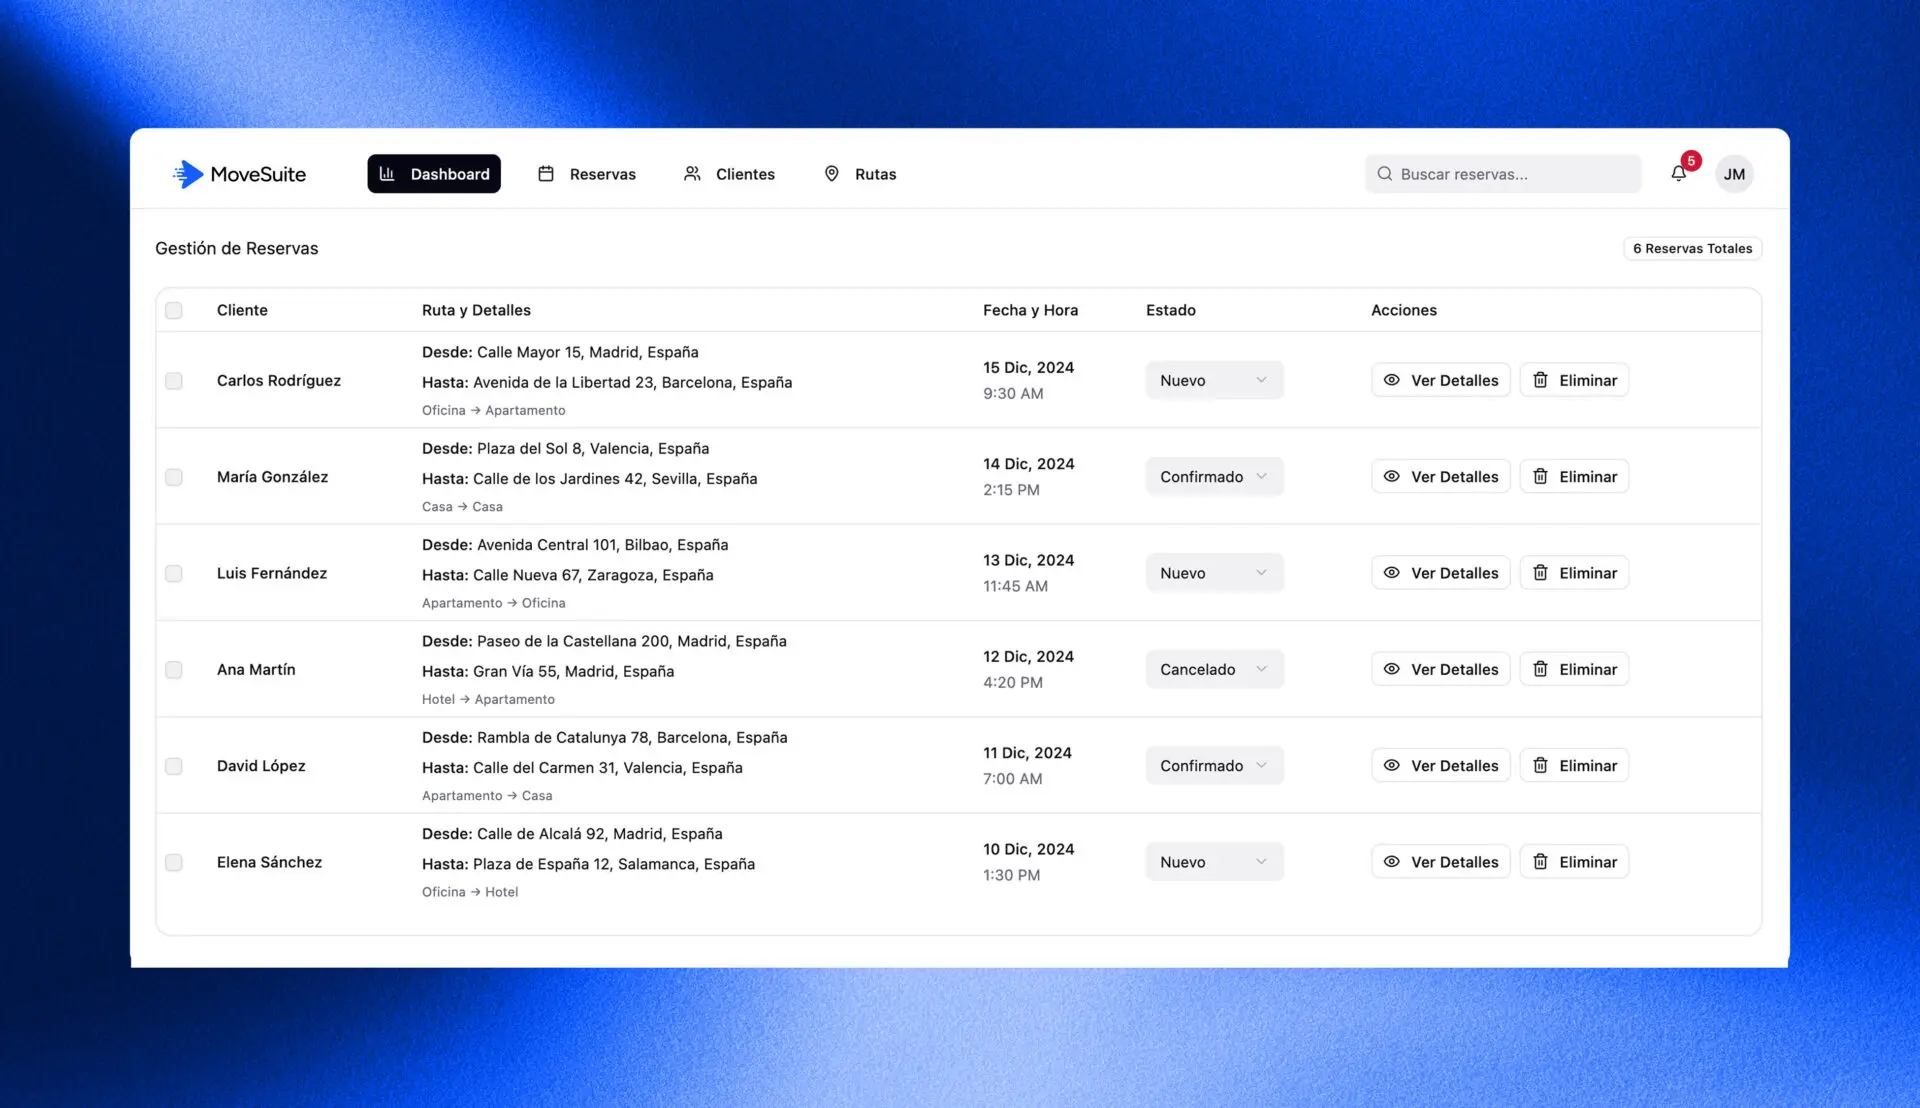Click Ver Detalles for Luis Fernández
This screenshot has width=1920, height=1108.
(1440, 573)
